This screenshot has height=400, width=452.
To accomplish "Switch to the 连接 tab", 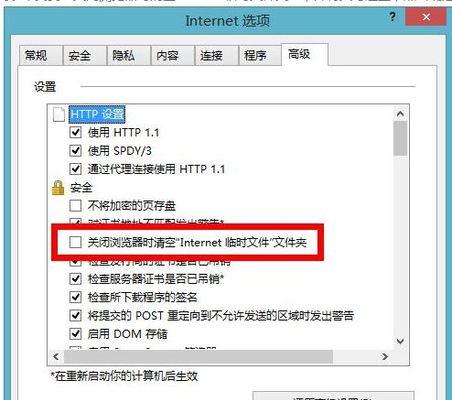I will (216, 55).
